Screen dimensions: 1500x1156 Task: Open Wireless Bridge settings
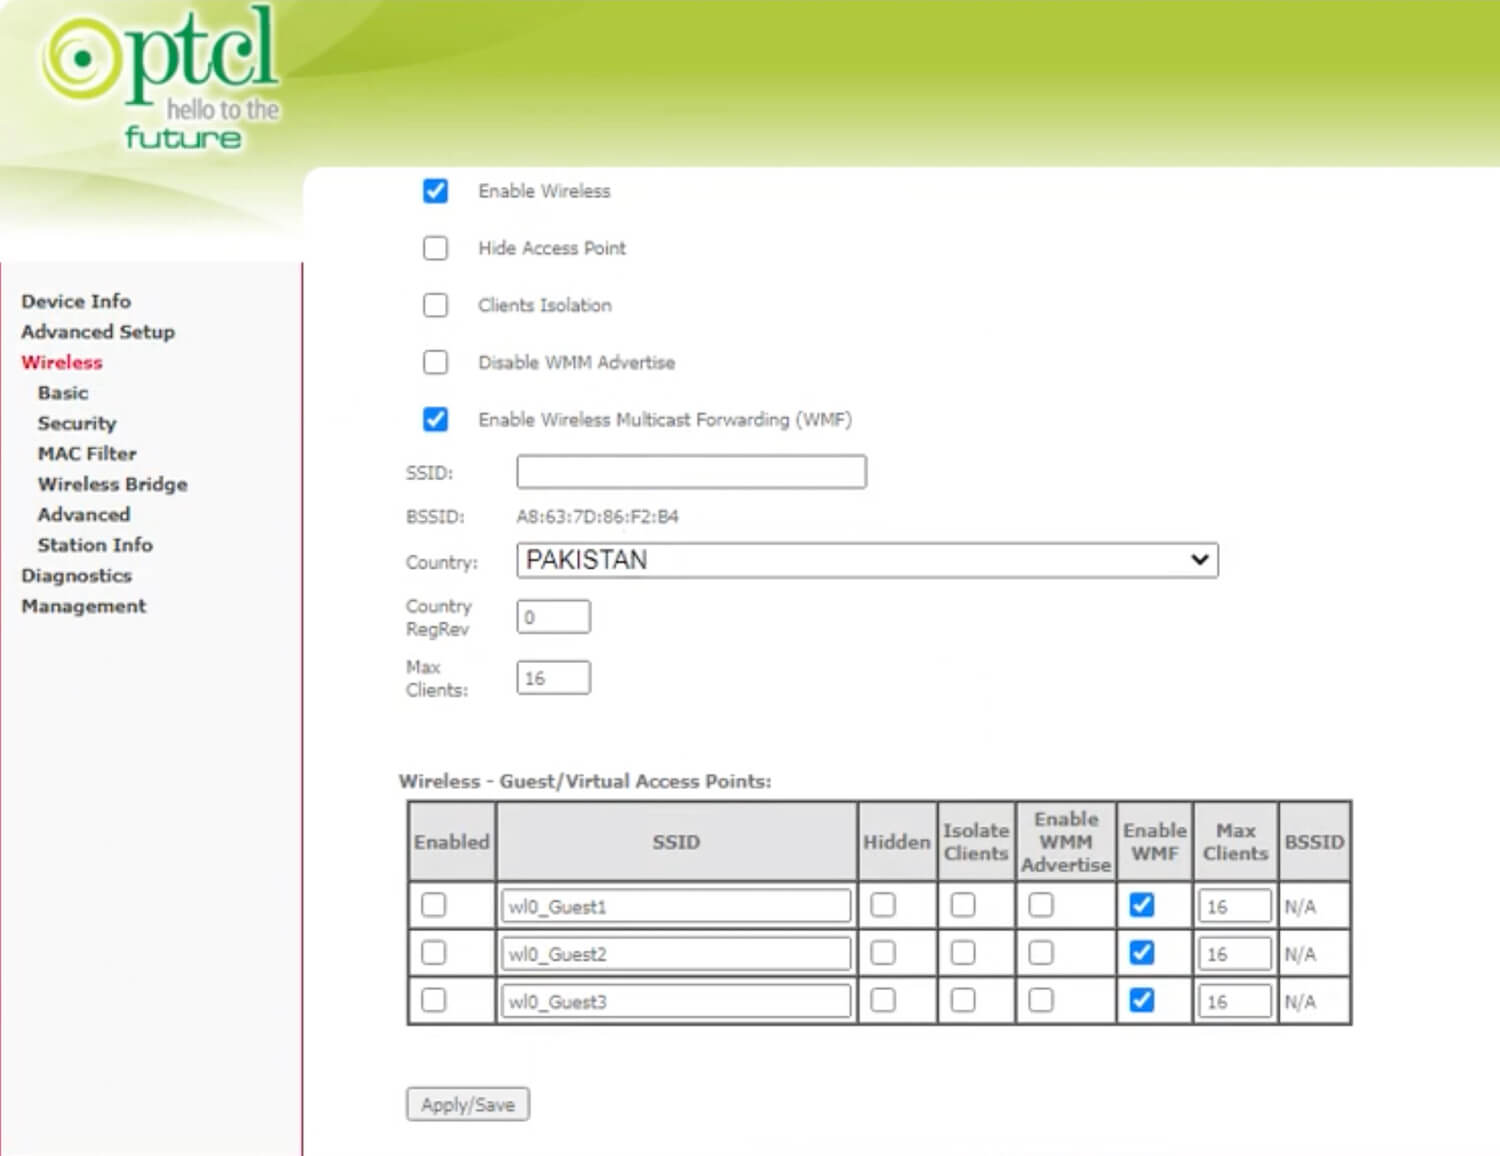[112, 484]
